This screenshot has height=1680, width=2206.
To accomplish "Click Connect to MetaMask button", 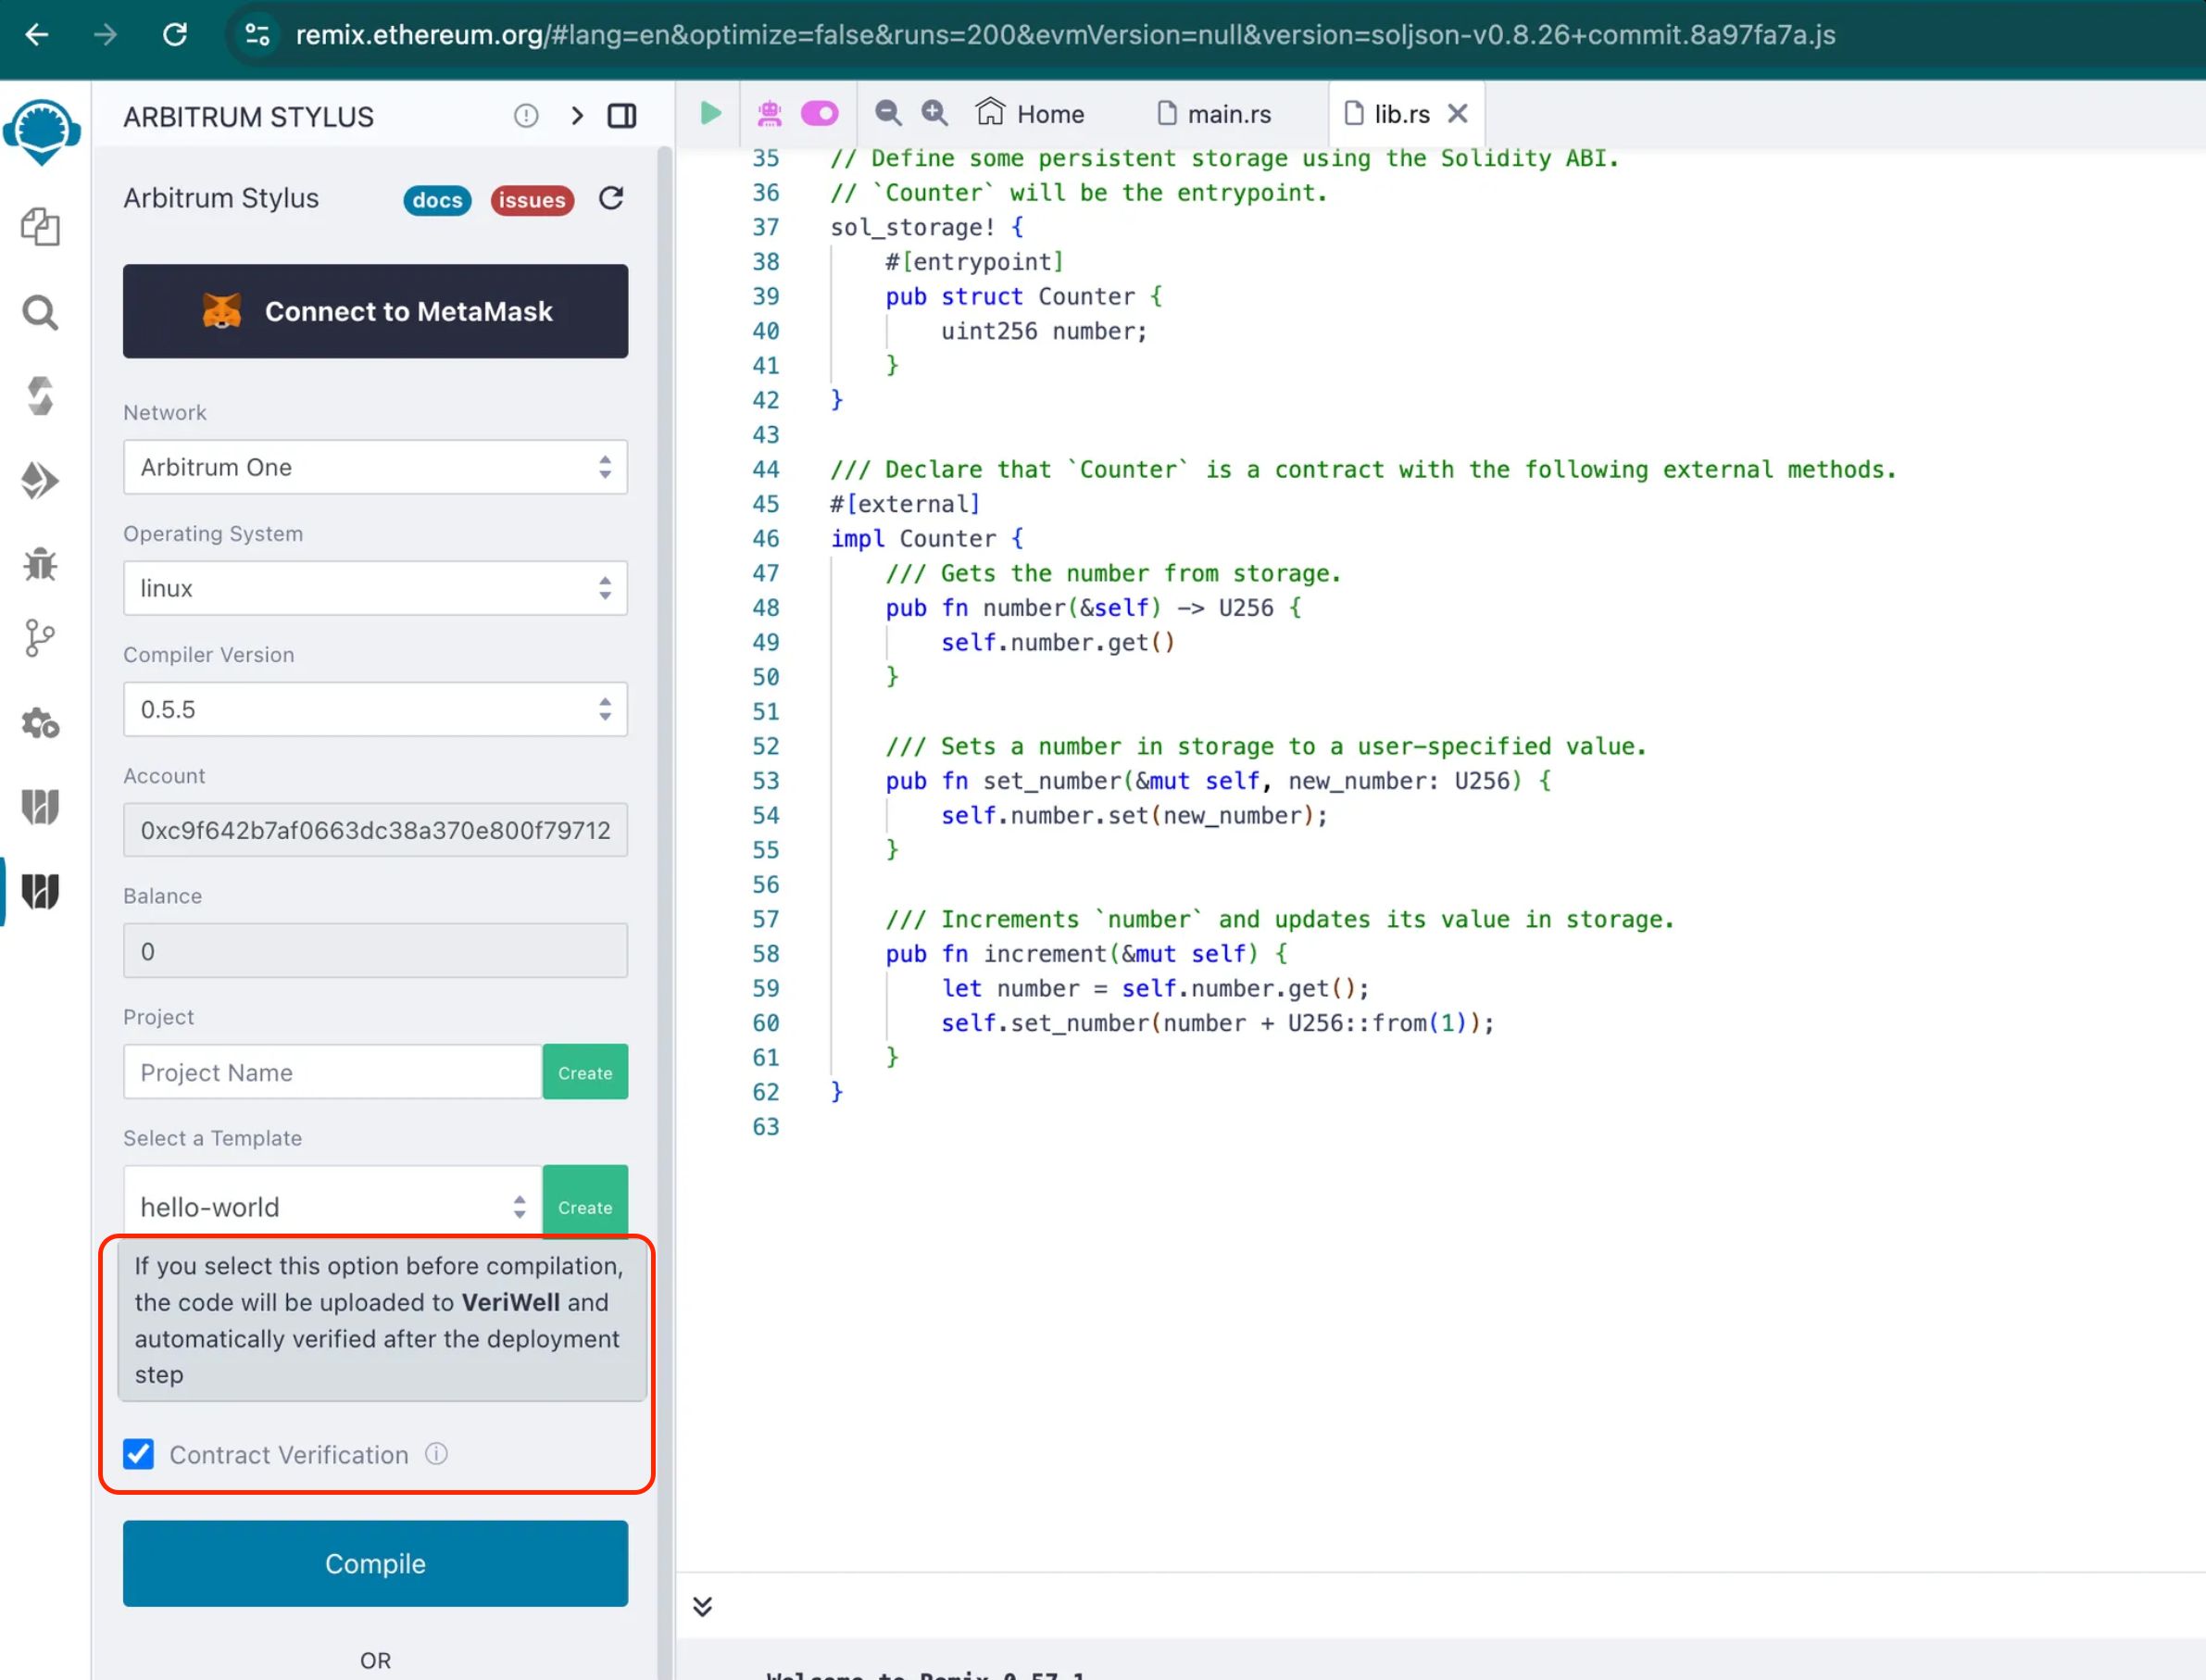I will pos(375,311).
